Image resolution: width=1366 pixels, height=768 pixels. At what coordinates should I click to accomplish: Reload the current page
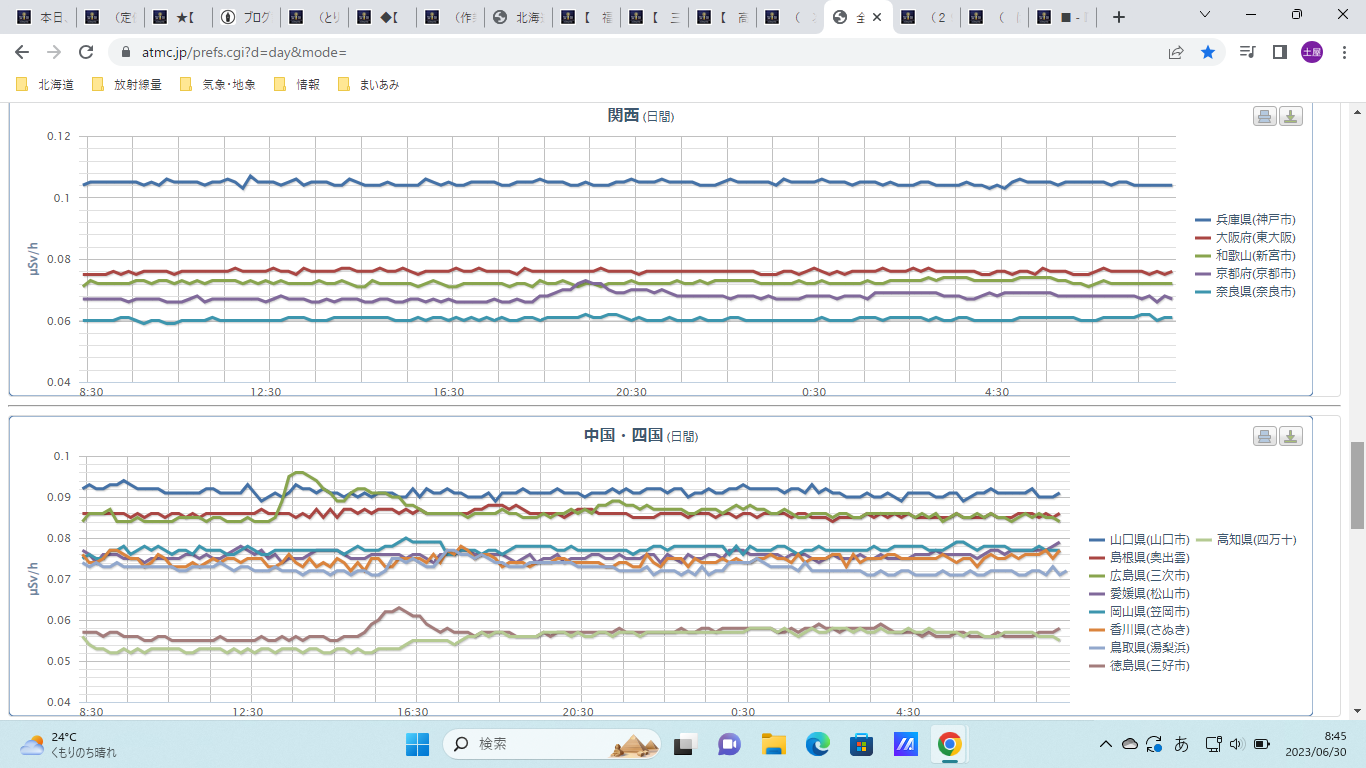(86, 52)
